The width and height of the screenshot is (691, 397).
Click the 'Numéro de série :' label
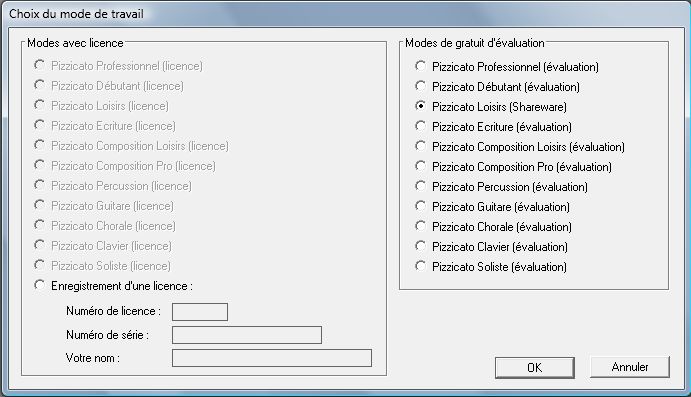coord(108,335)
